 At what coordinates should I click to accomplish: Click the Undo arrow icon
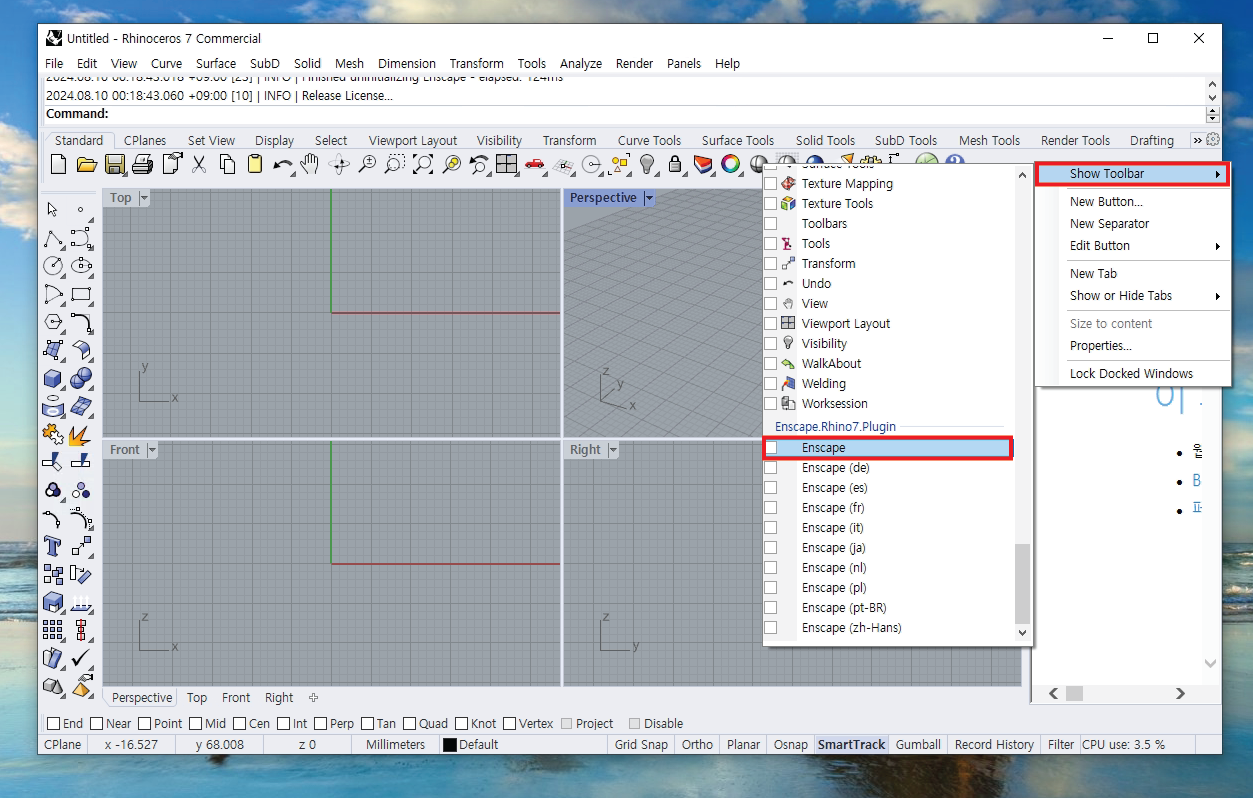pos(283,164)
